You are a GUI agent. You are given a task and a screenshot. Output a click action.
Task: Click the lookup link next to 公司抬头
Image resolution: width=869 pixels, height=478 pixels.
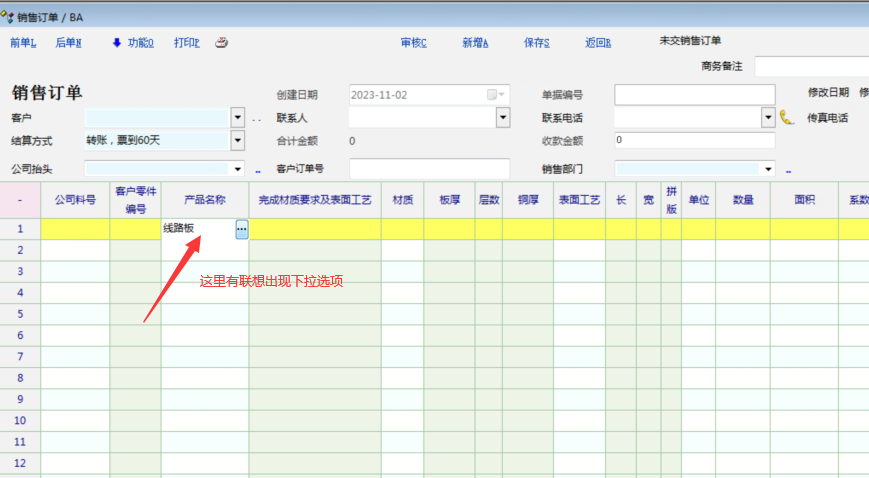(x=257, y=170)
